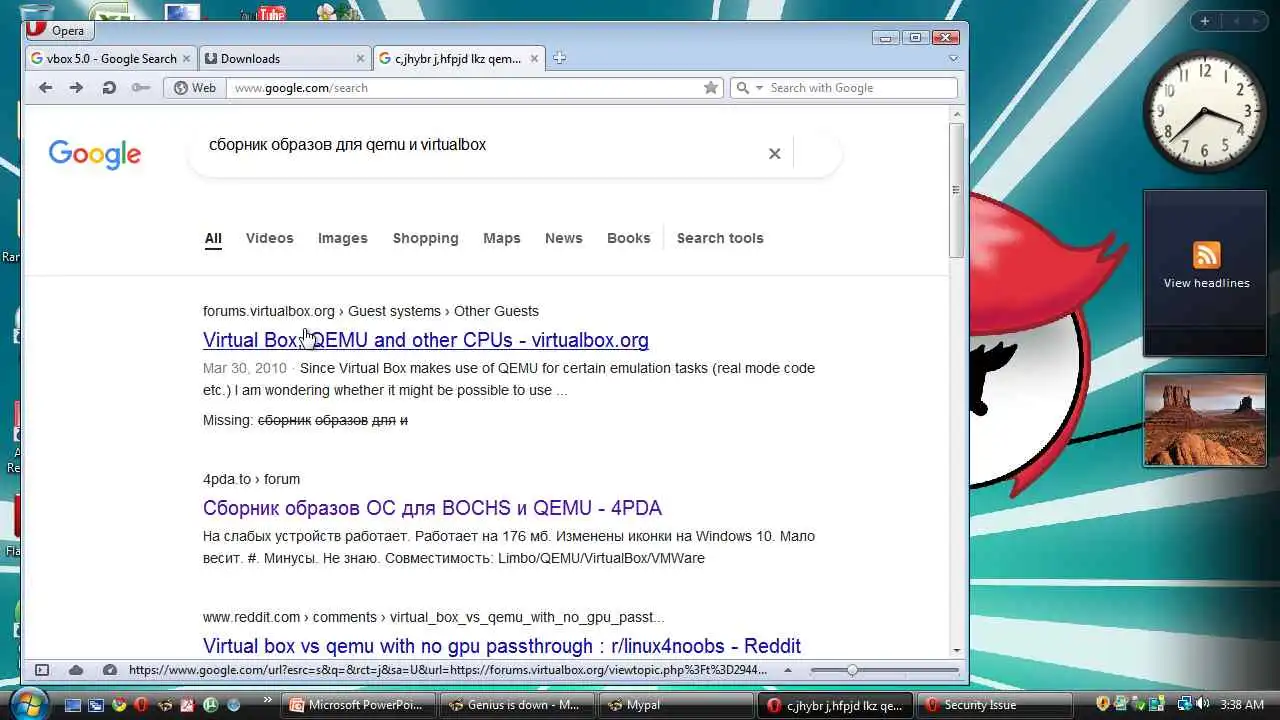Expand the closed tabs list arrow
This screenshot has width=1280, height=720.
coord(953,59)
